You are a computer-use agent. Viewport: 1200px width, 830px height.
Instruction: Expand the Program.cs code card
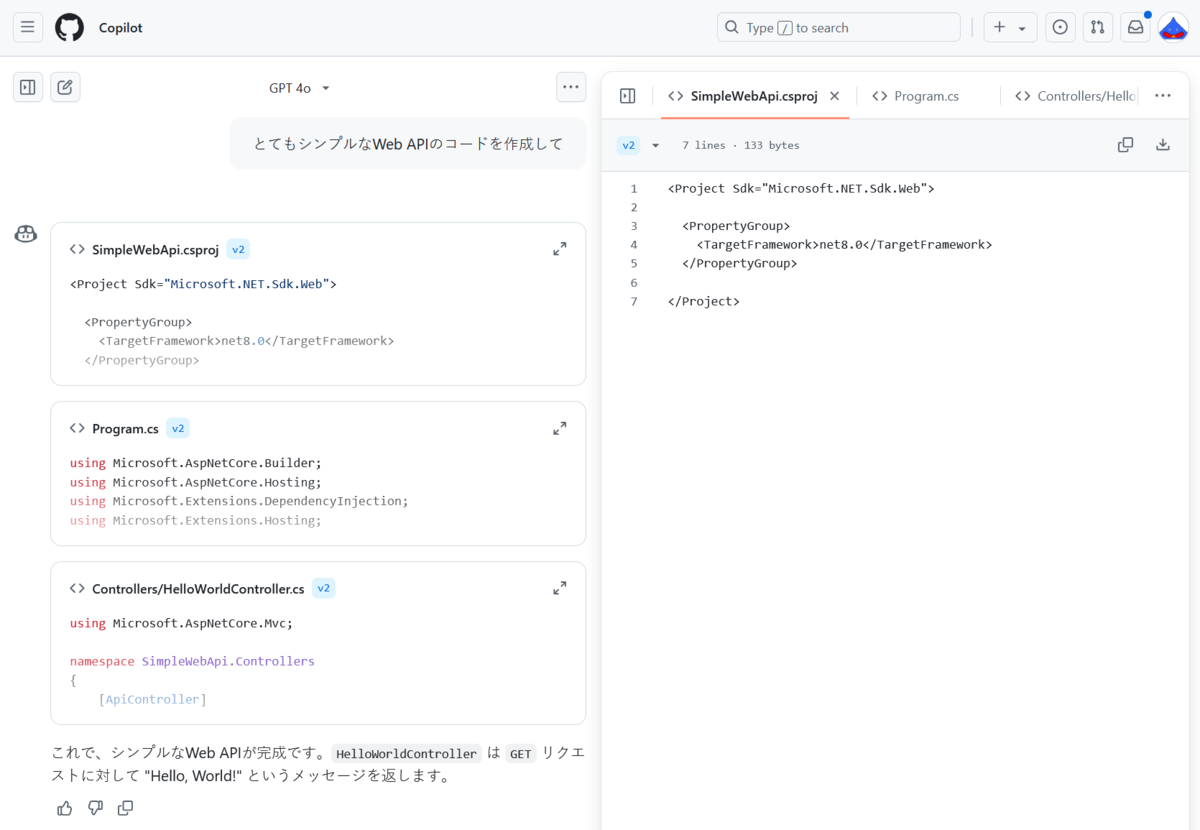(x=560, y=428)
